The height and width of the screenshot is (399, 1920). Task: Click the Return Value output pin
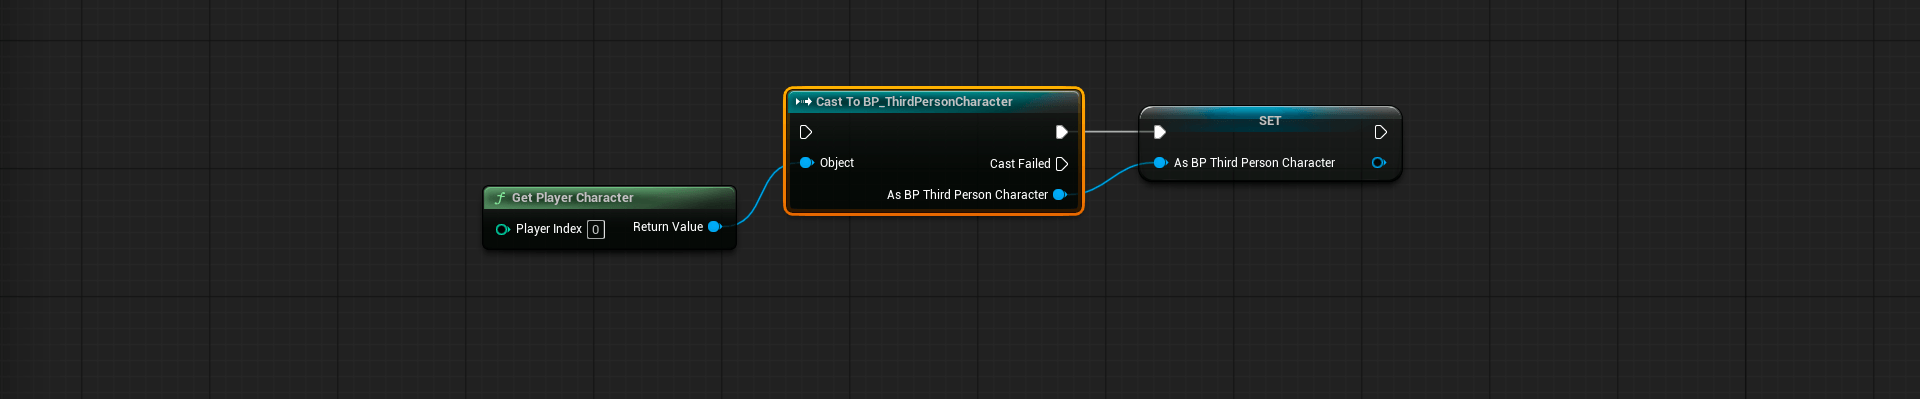click(715, 227)
